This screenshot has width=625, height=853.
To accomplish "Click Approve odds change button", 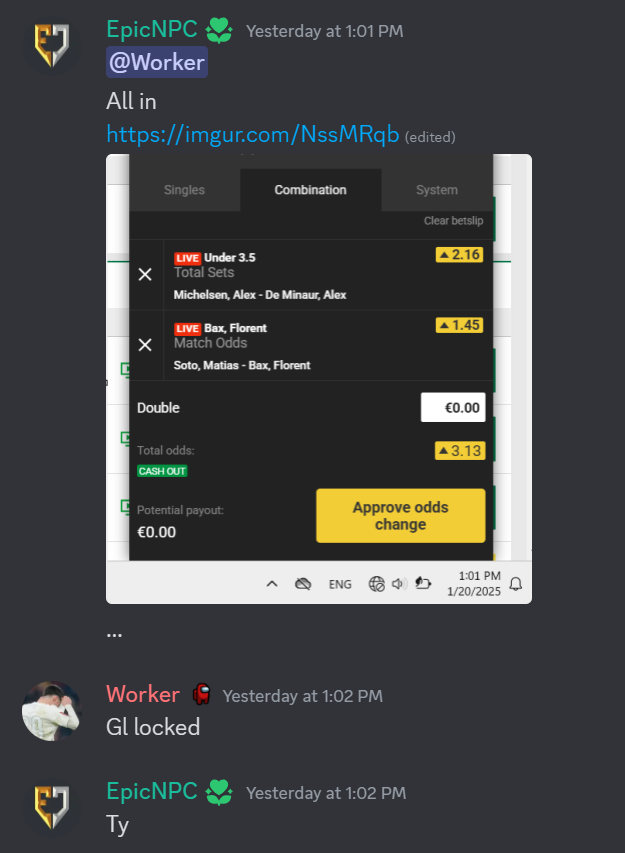I will [x=401, y=516].
